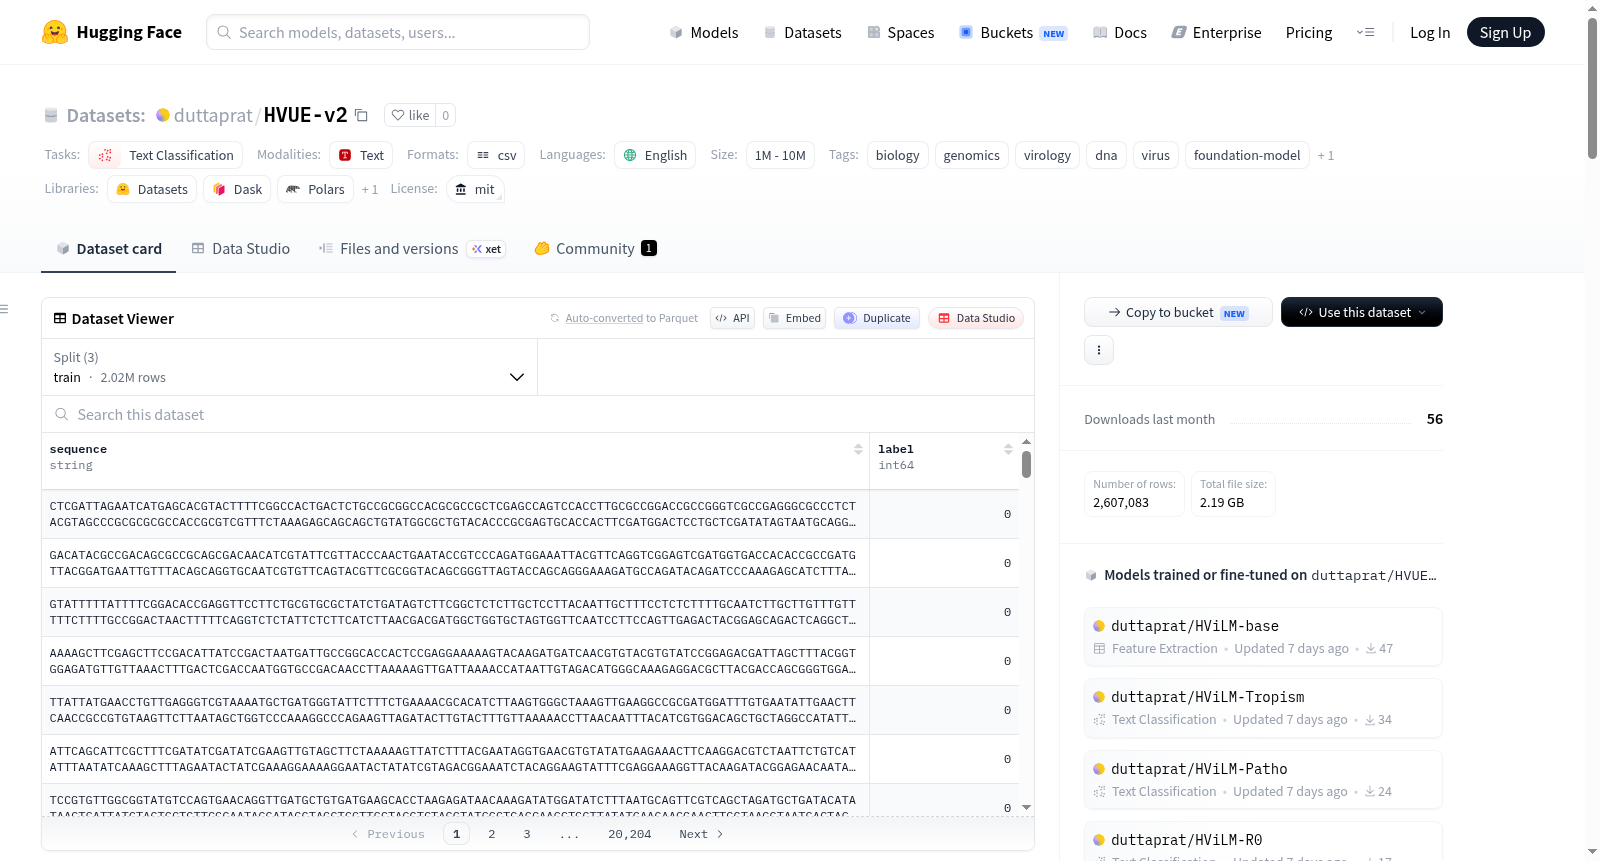1600x861 pixels.
Task: Click the biology tag
Action: tap(897, 155)
